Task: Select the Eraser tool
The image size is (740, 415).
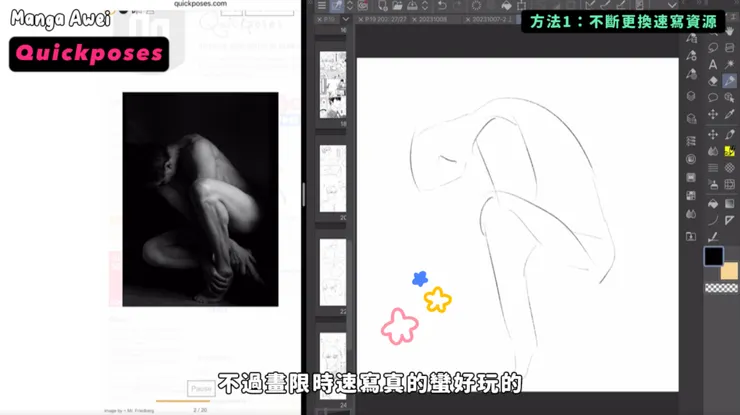Action: [x=713, y=81]
